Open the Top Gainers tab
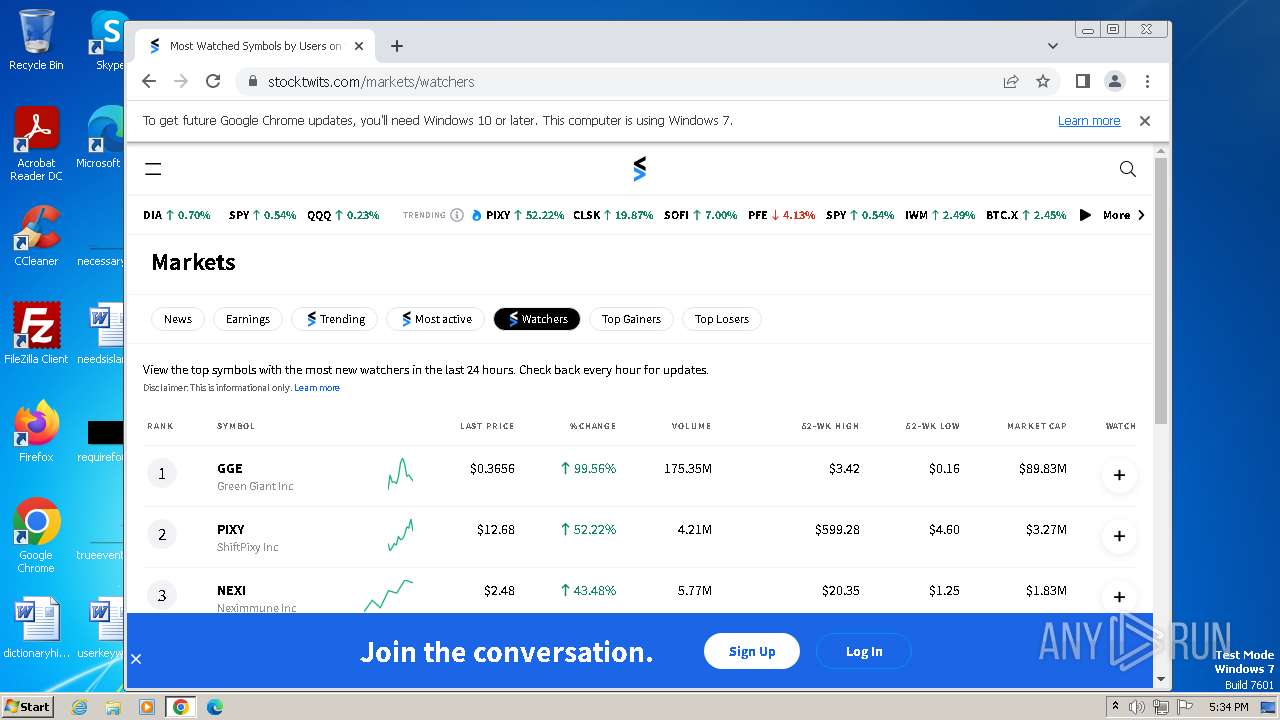Image resolution: width=1280 pixels, height=720 pixels. coord(631,319)
